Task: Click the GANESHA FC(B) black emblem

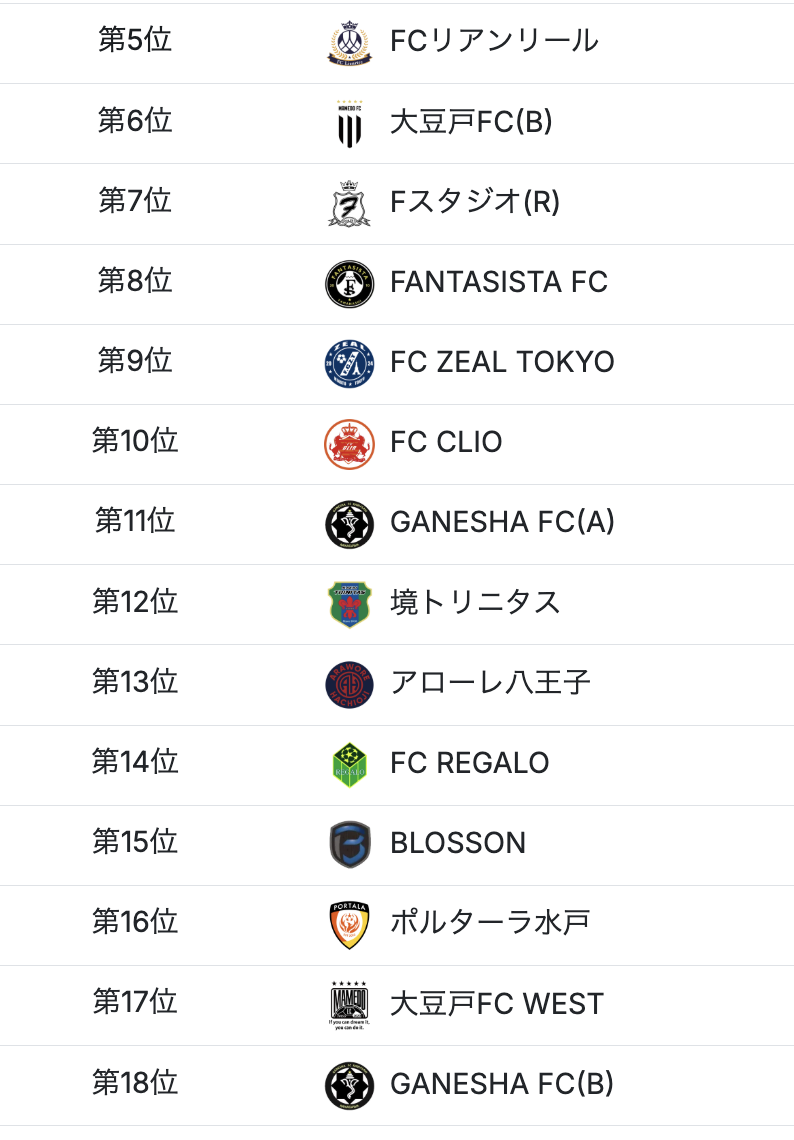Action: pos(349,1086)
